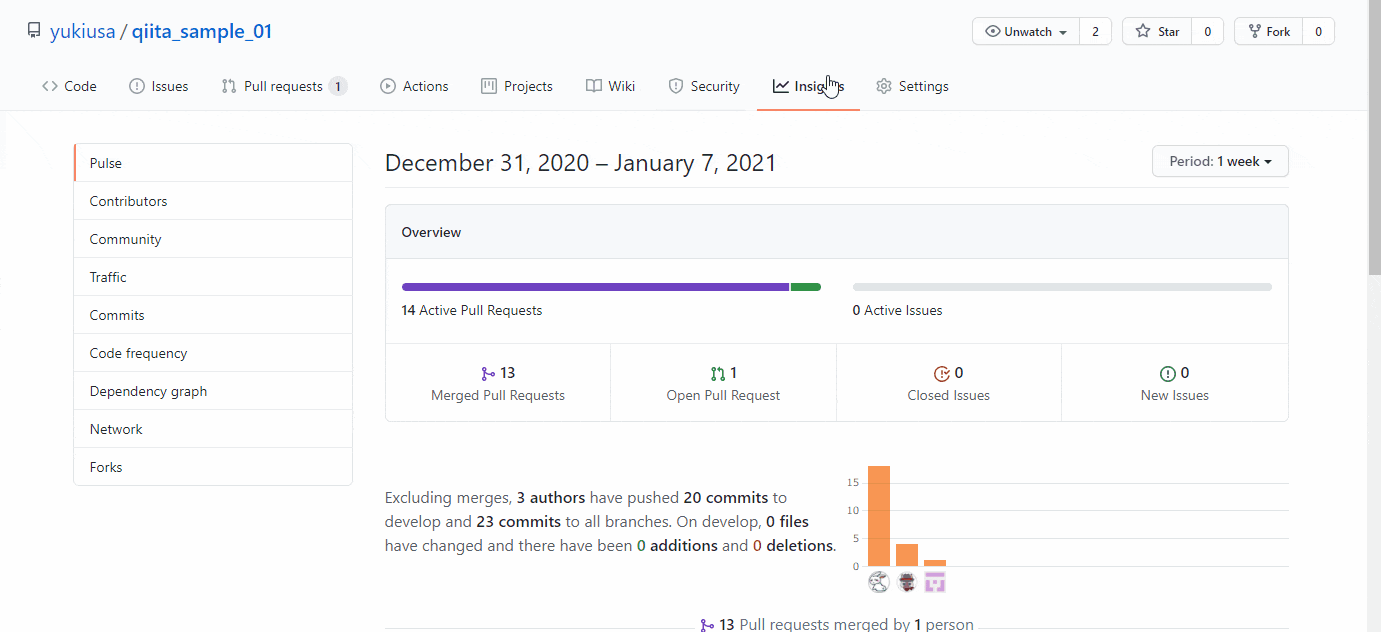Click the Settings gear icon
The width and height of the screenshot is (1381, 632).
[x=884, y=86]
